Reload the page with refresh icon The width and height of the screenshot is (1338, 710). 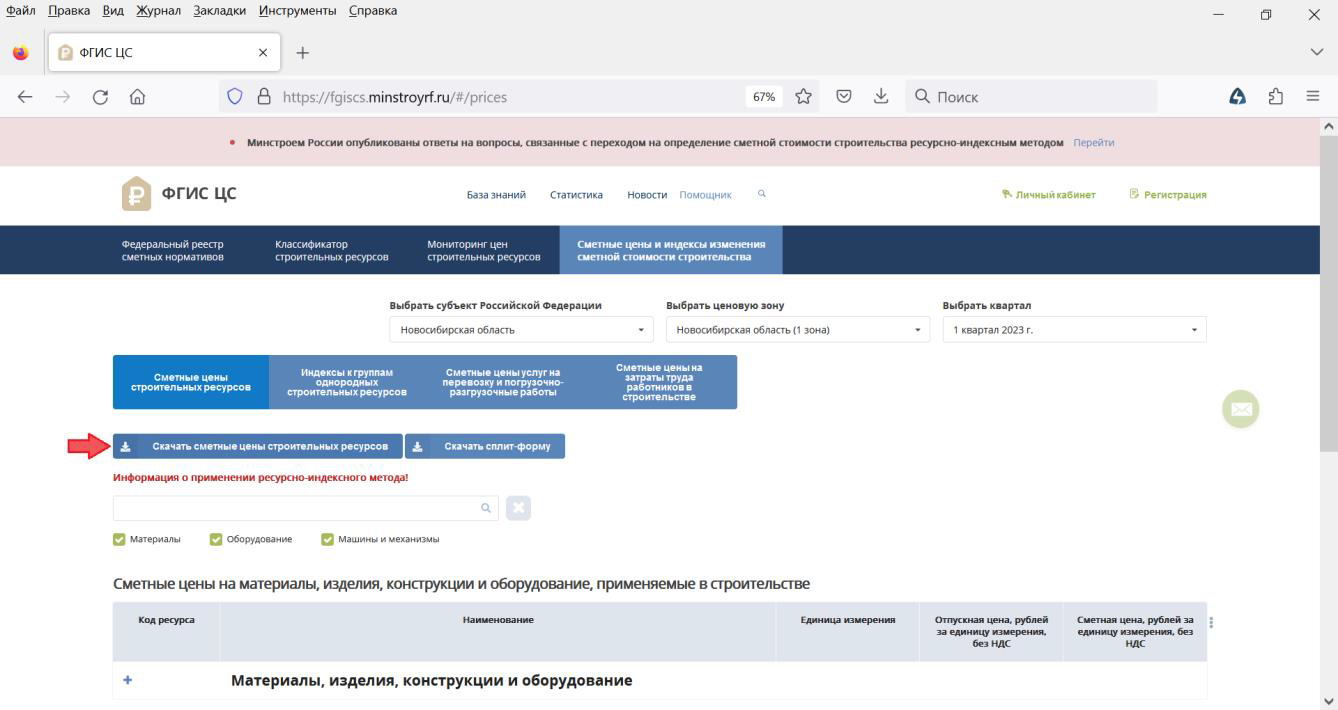click(101, 97)
